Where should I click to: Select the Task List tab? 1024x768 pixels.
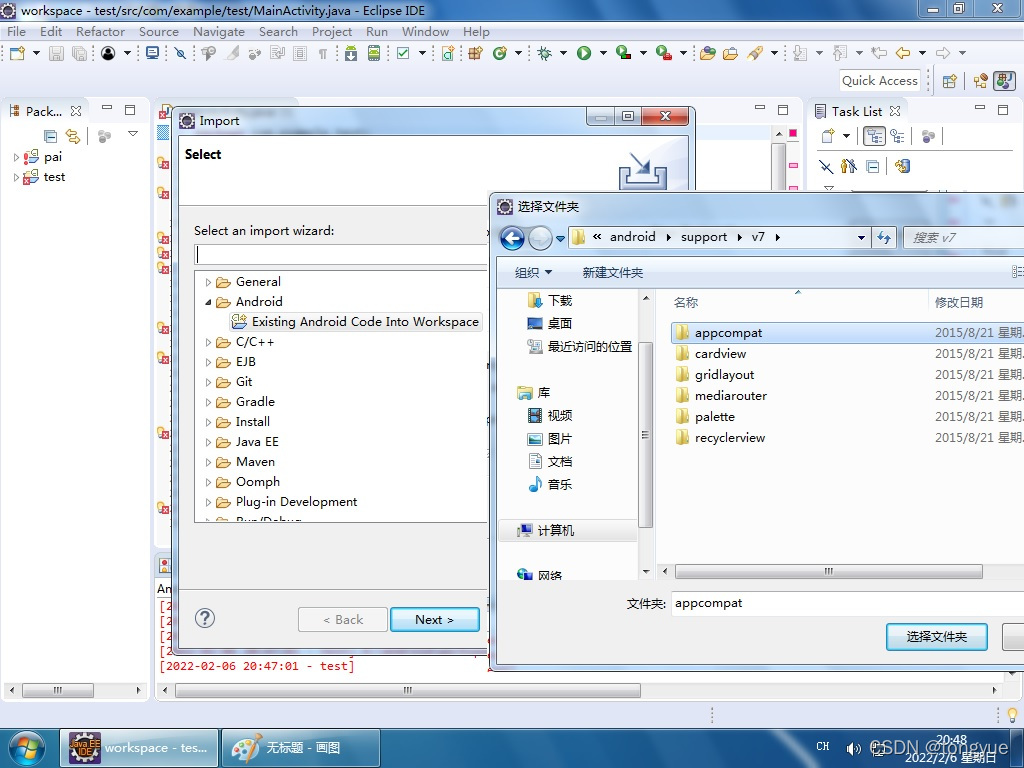click(856, 112)
